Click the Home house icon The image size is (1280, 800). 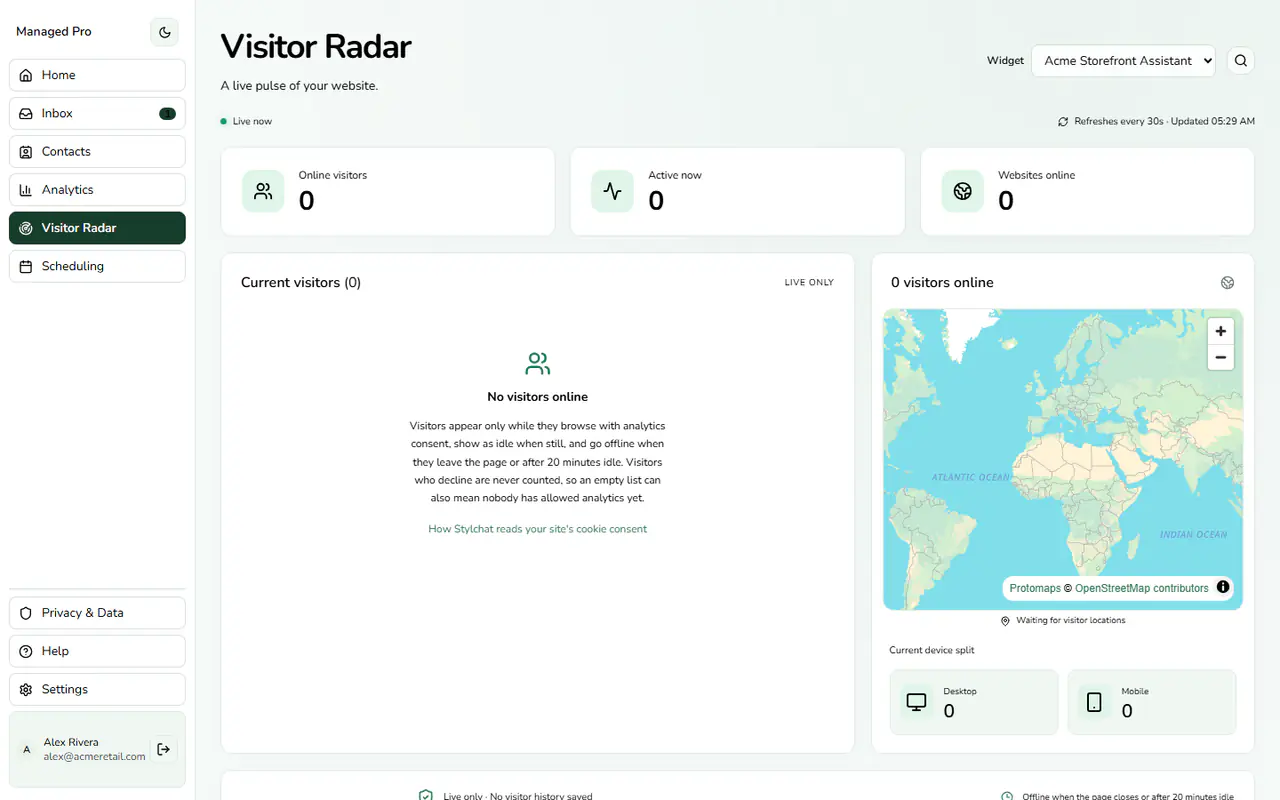click(26, 75)
